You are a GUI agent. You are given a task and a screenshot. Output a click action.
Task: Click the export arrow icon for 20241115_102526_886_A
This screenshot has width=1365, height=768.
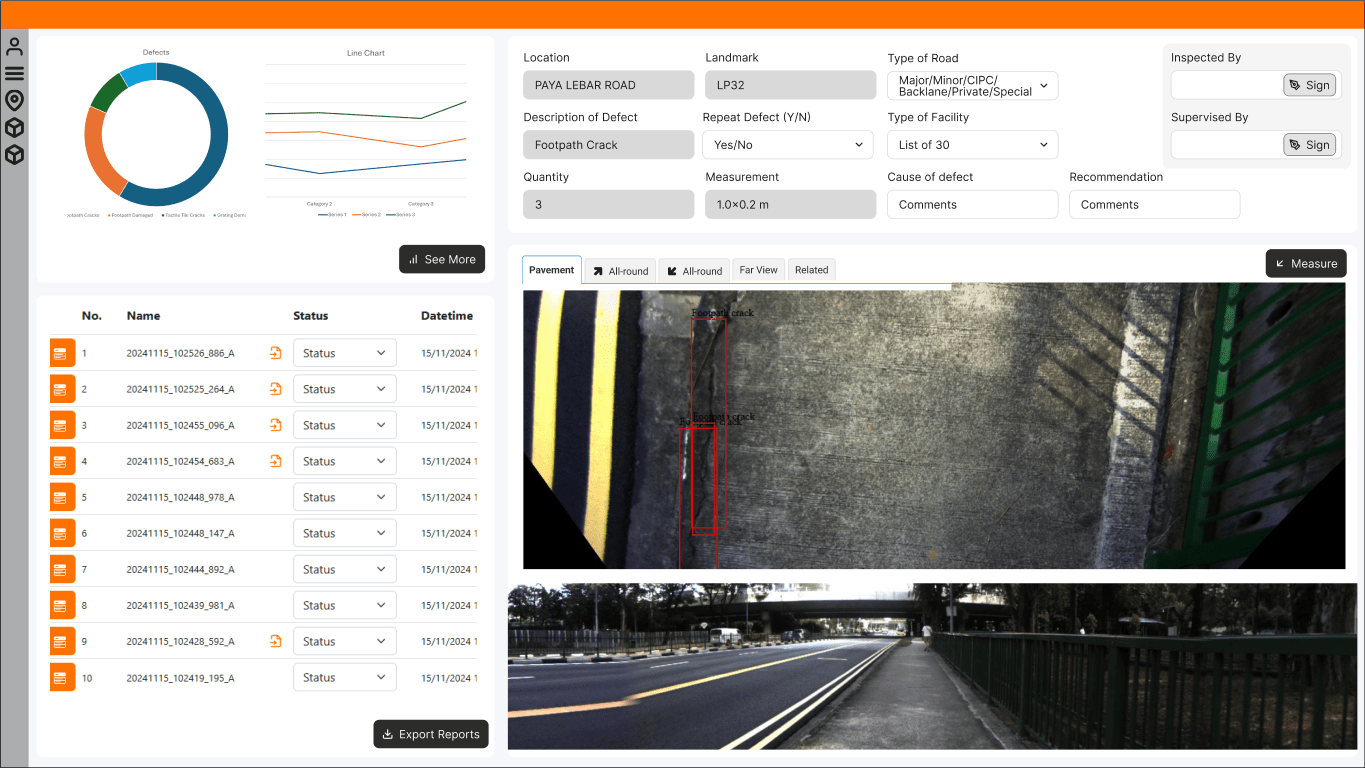click(275, 353)
